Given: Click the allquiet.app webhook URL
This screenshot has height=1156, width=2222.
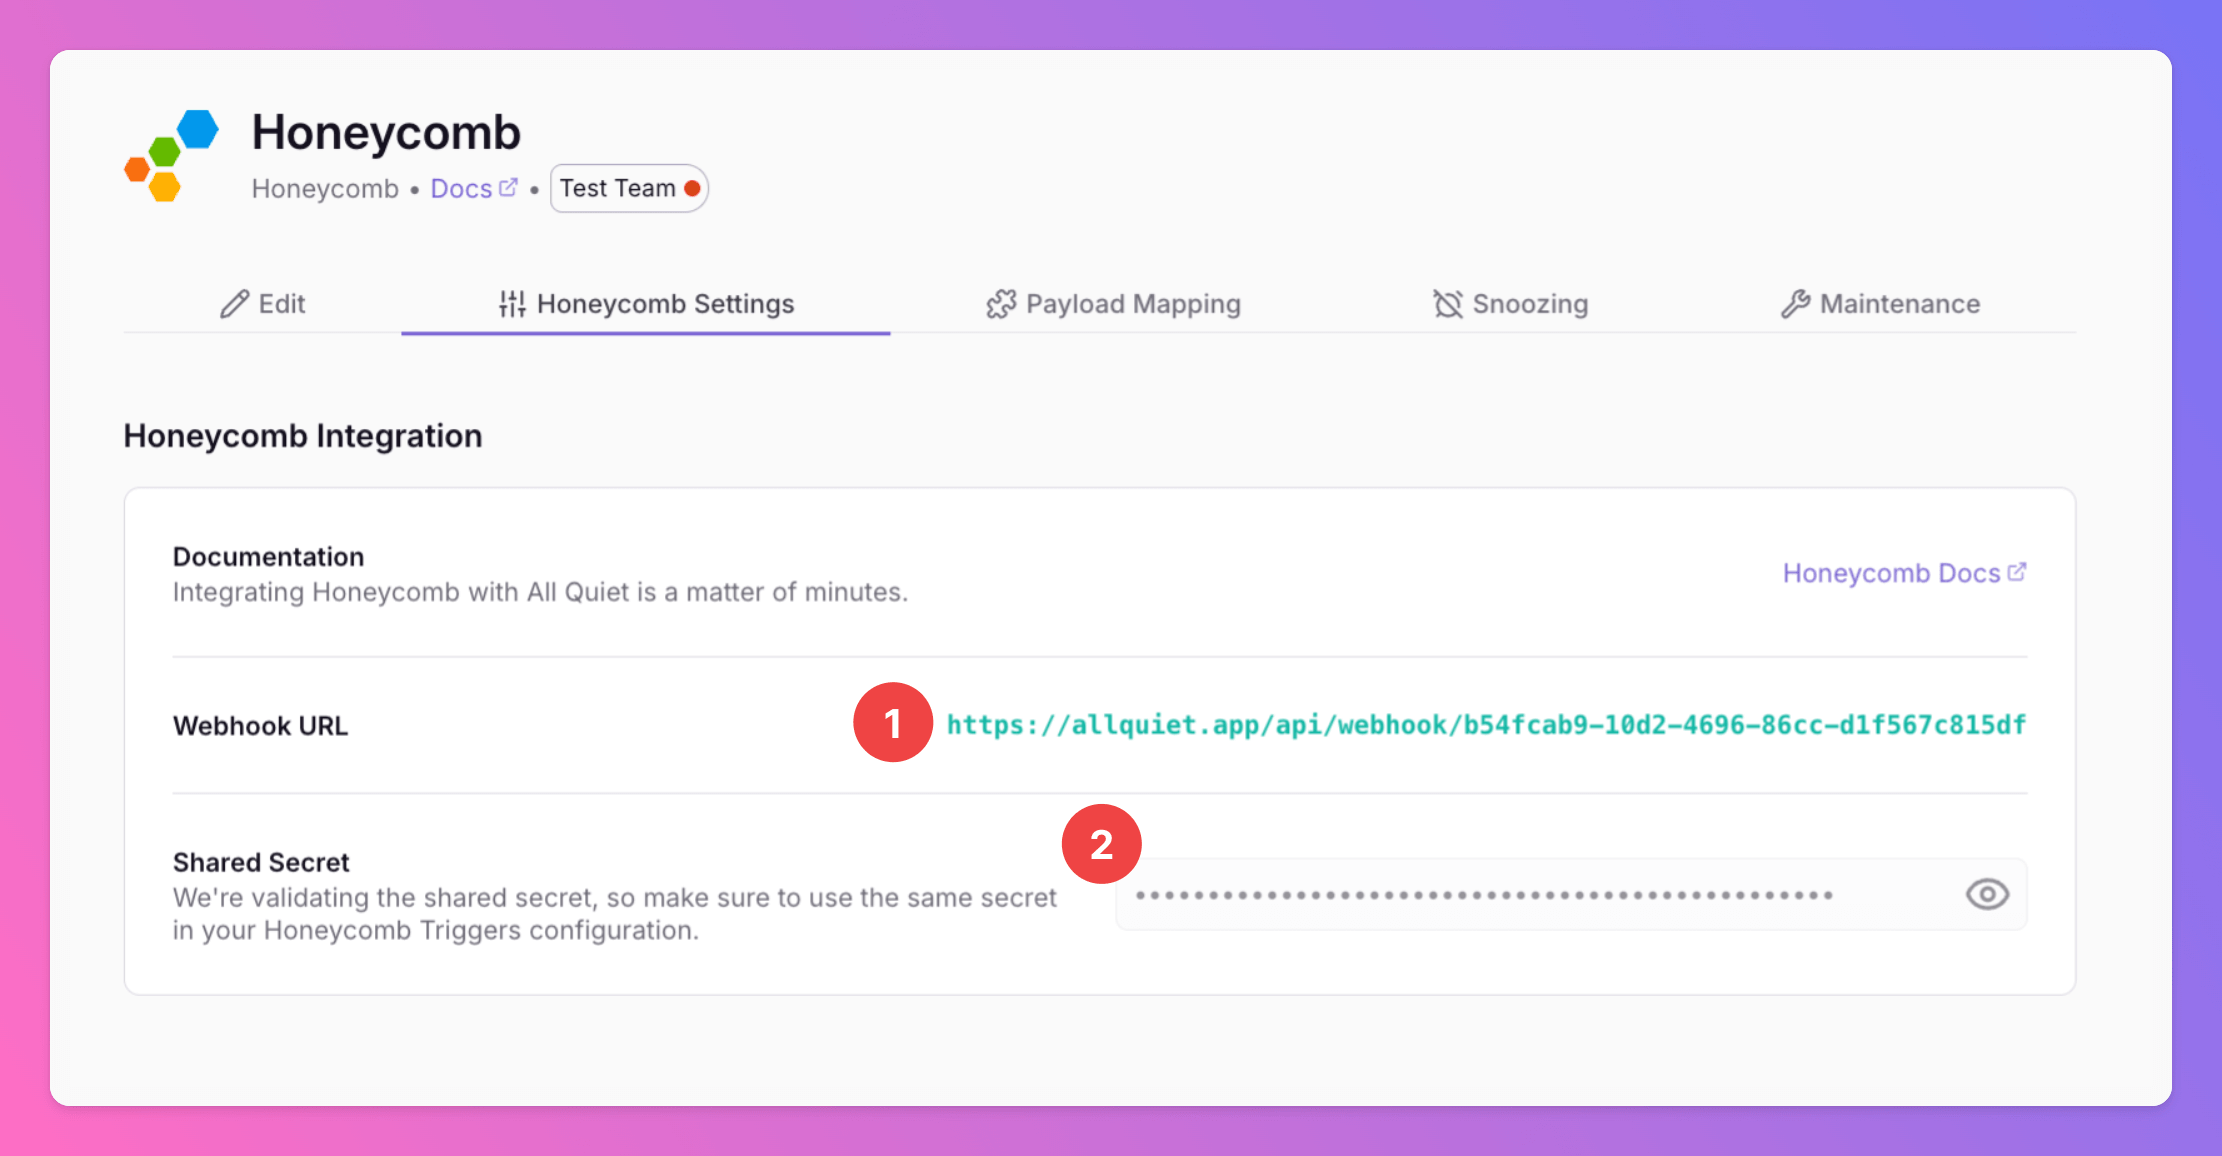Looking at the screenshot, I should click(1486, 725).
